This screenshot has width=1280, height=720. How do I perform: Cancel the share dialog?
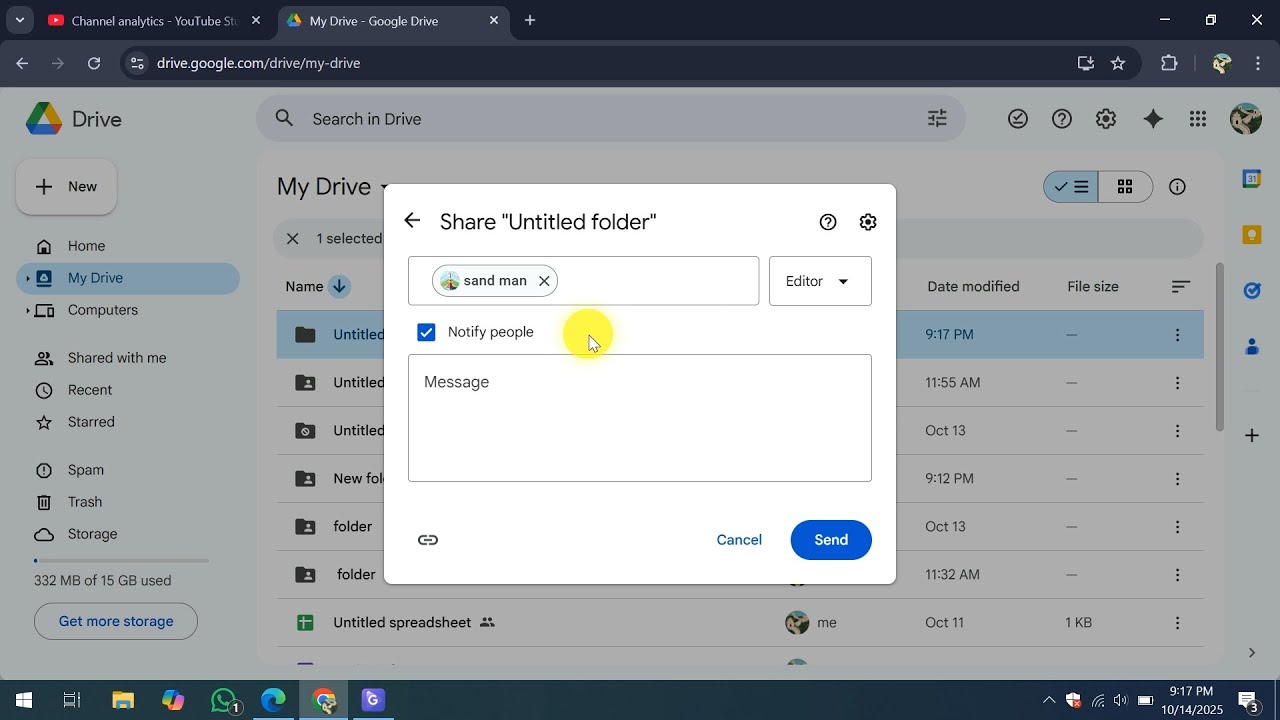739,540
